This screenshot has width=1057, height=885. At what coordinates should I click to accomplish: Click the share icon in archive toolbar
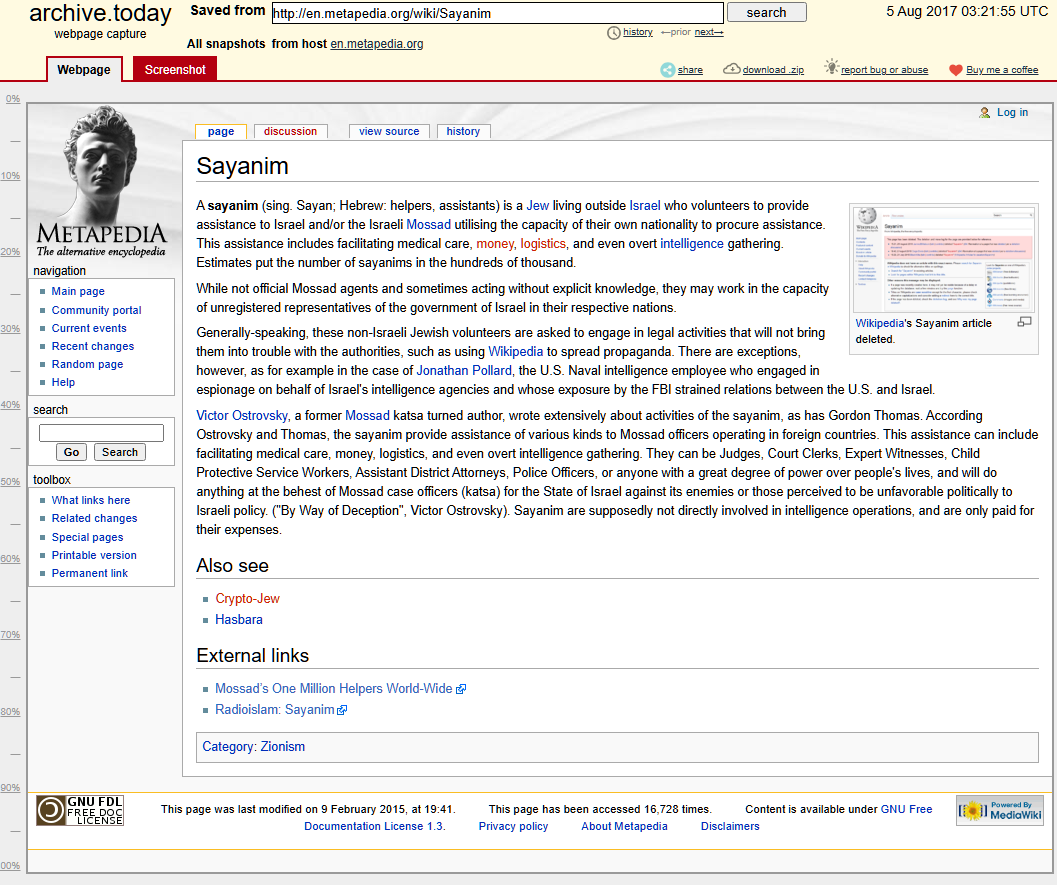coord(667,69)
